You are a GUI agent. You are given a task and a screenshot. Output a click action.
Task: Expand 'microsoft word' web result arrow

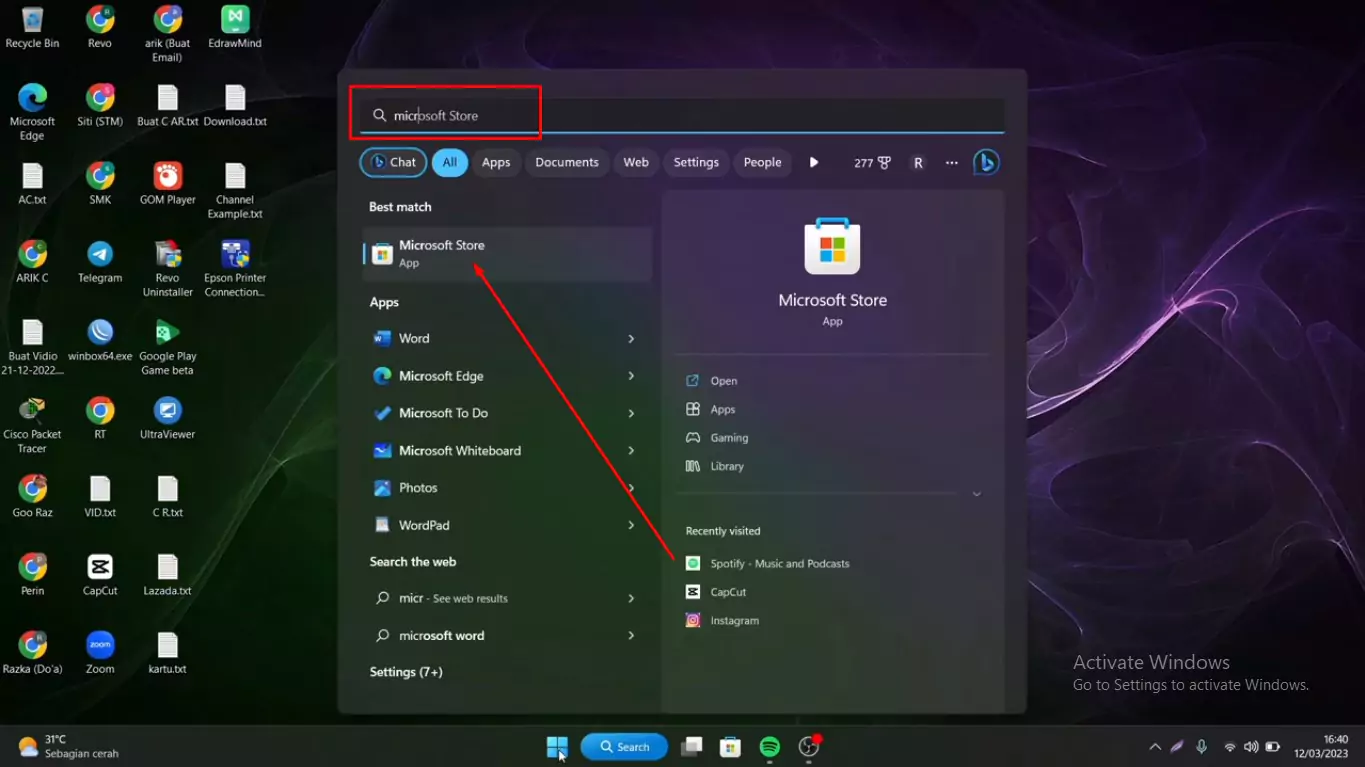[631, 635]
